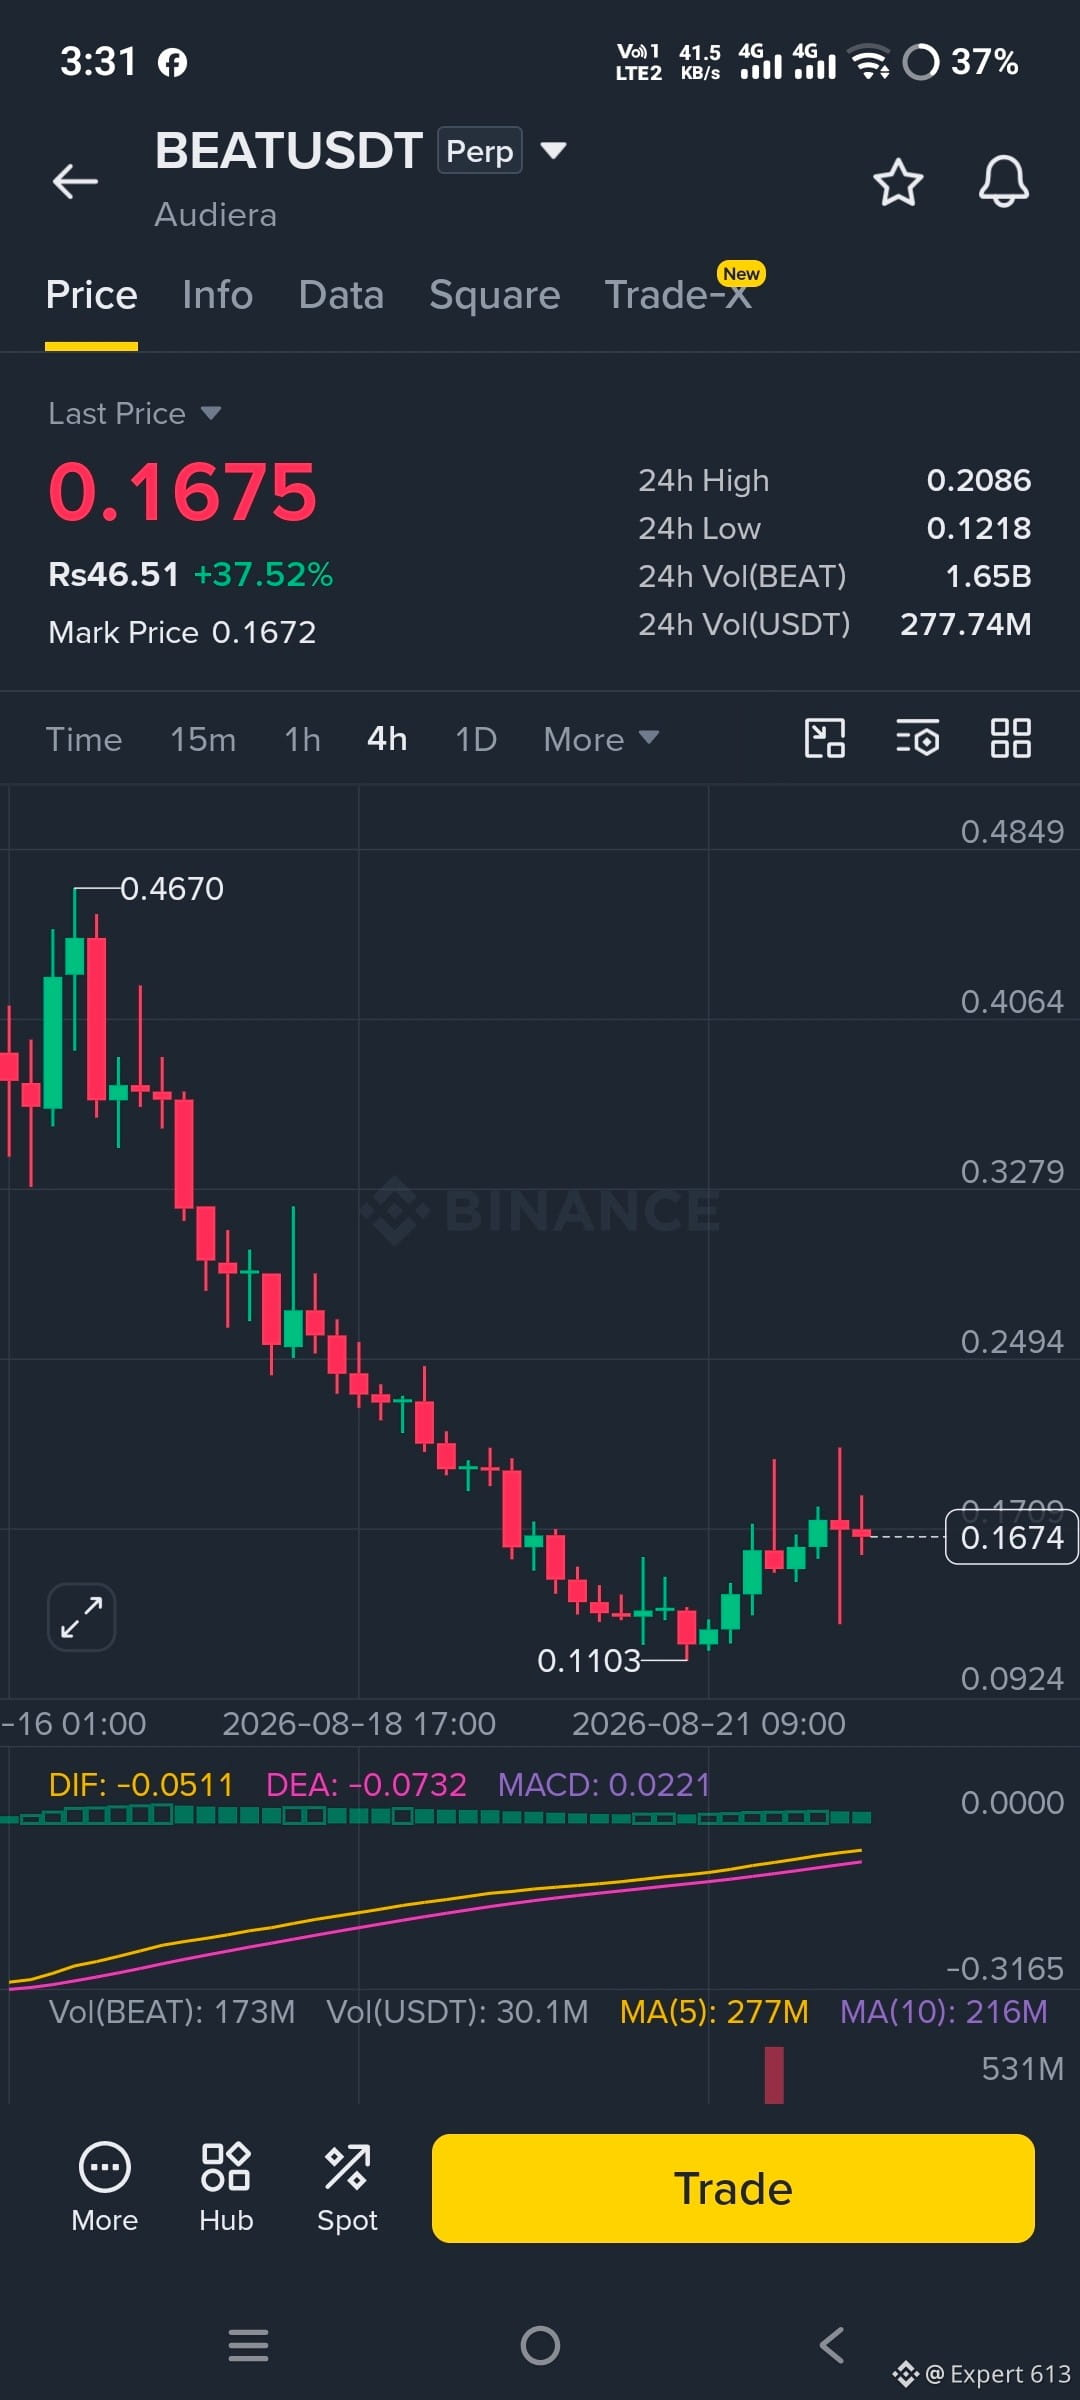Tap the 24h Low value 0.1218

tap(978, 528)
